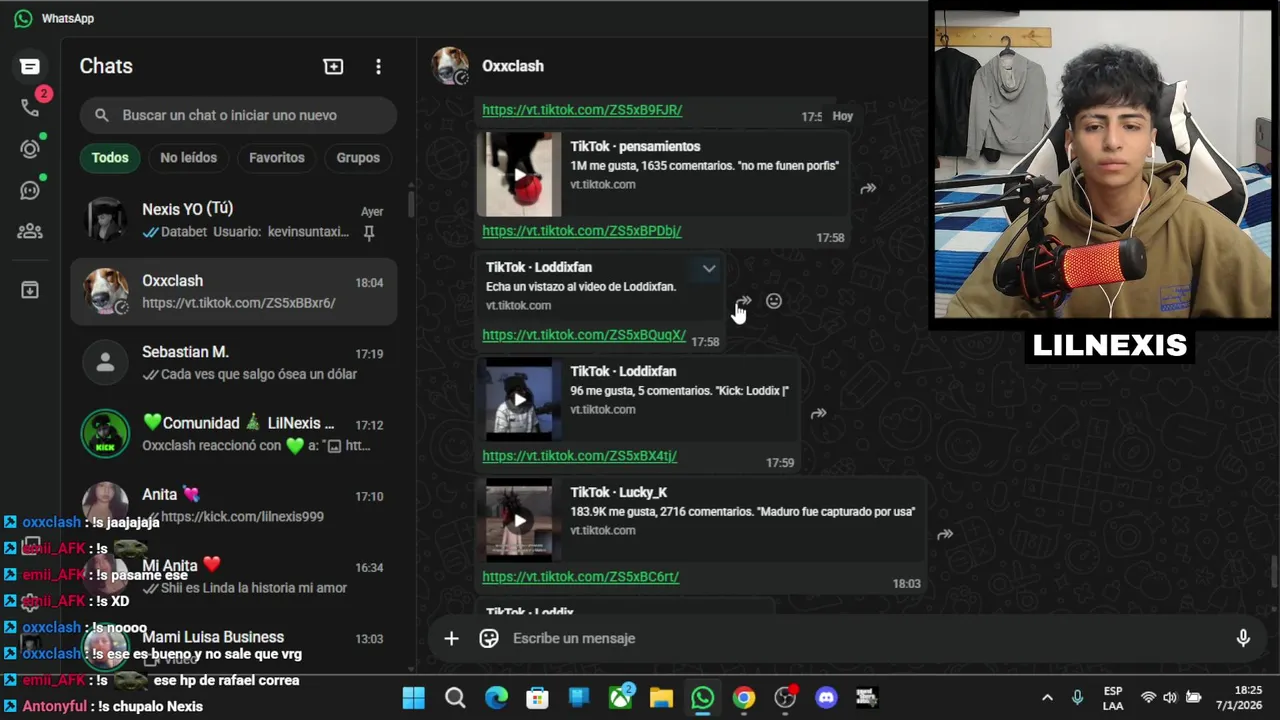The image size is (1280, 720).
Task: Forward the Echa un vistazo Loddixfan message
Action: (x=743, y=301)
